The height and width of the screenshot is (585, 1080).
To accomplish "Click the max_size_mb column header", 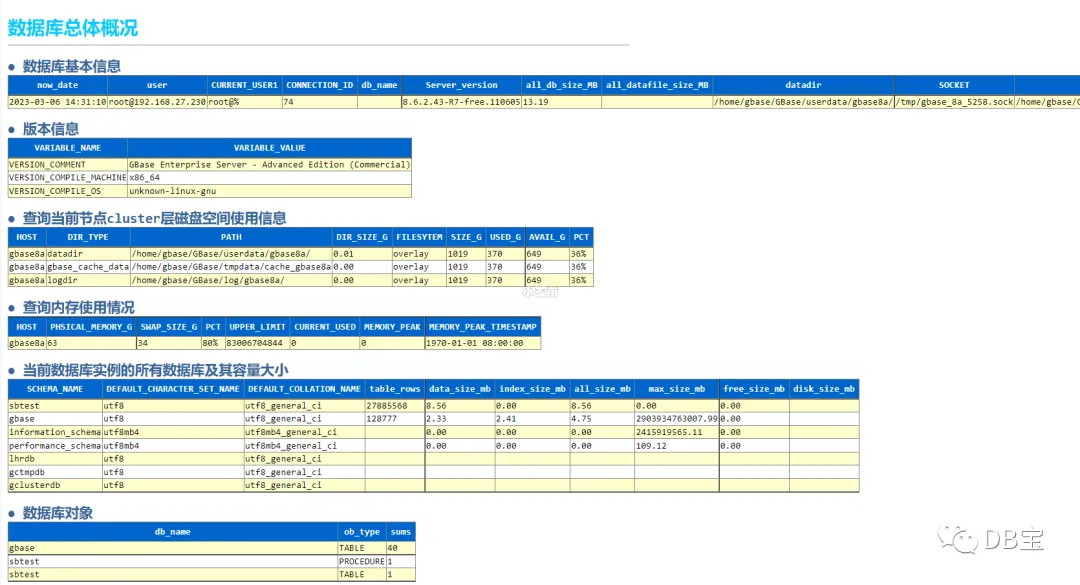I will [x=676, y=389].
